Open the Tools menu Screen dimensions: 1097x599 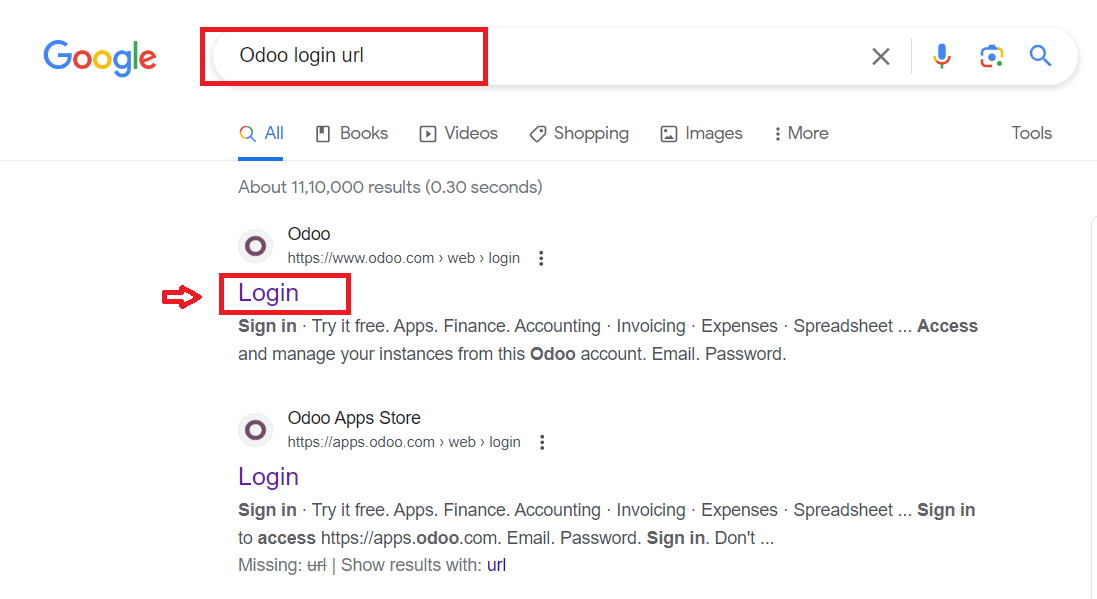tap(1031, 133)
